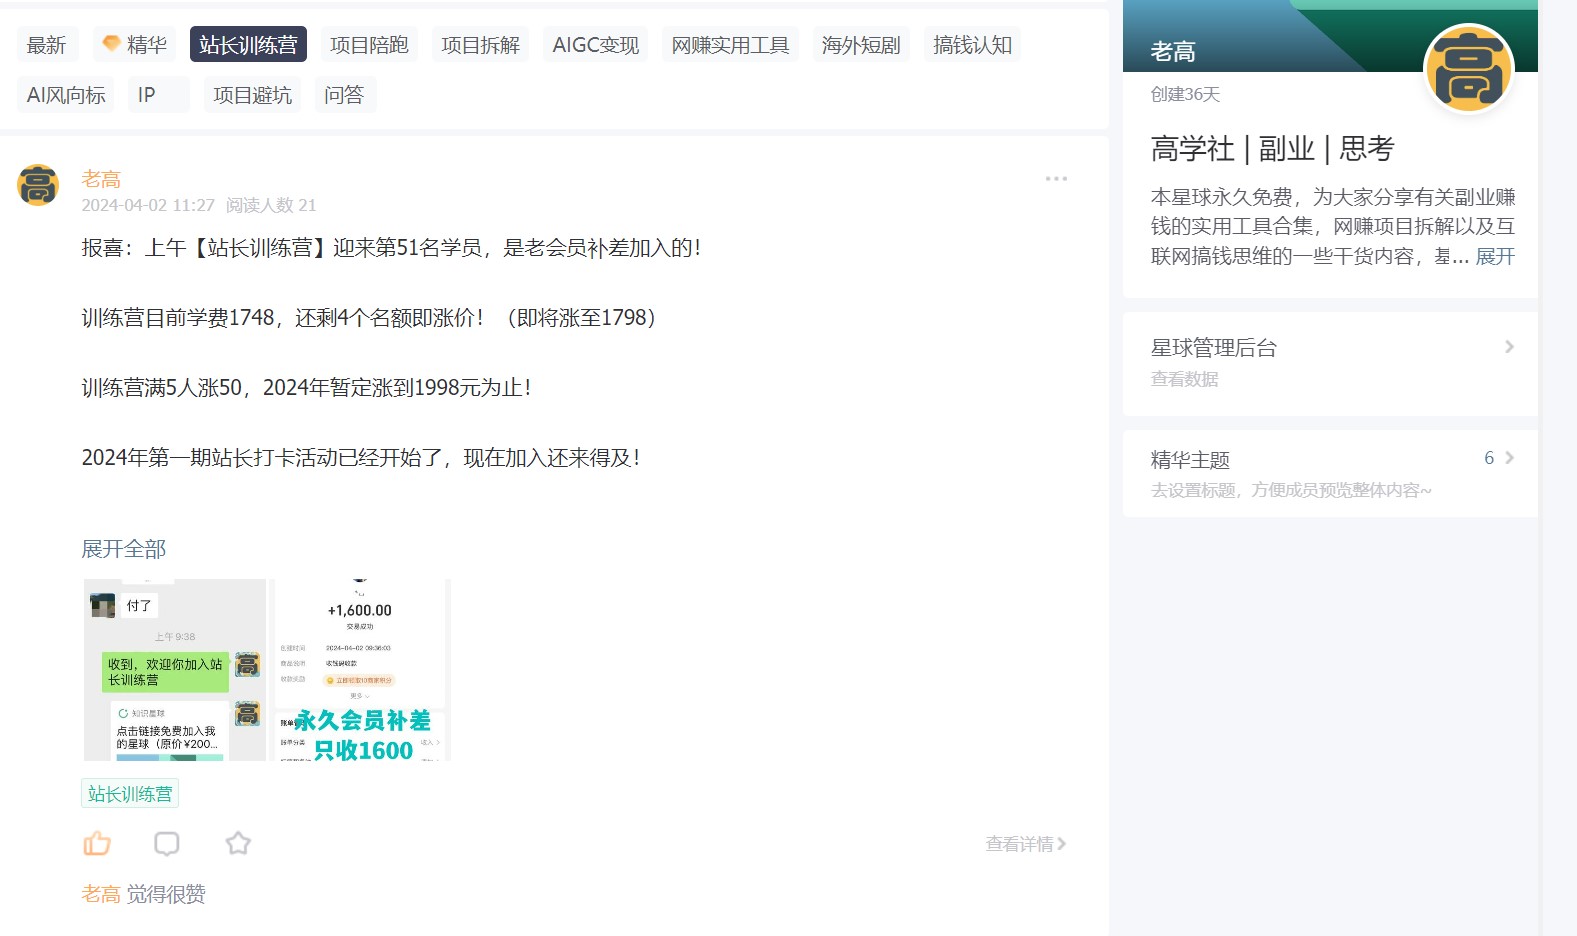Viewport: 1577px width, 936px height.
Task: Open comments with the speech bubble icon
Action: [x=167, y=844]
